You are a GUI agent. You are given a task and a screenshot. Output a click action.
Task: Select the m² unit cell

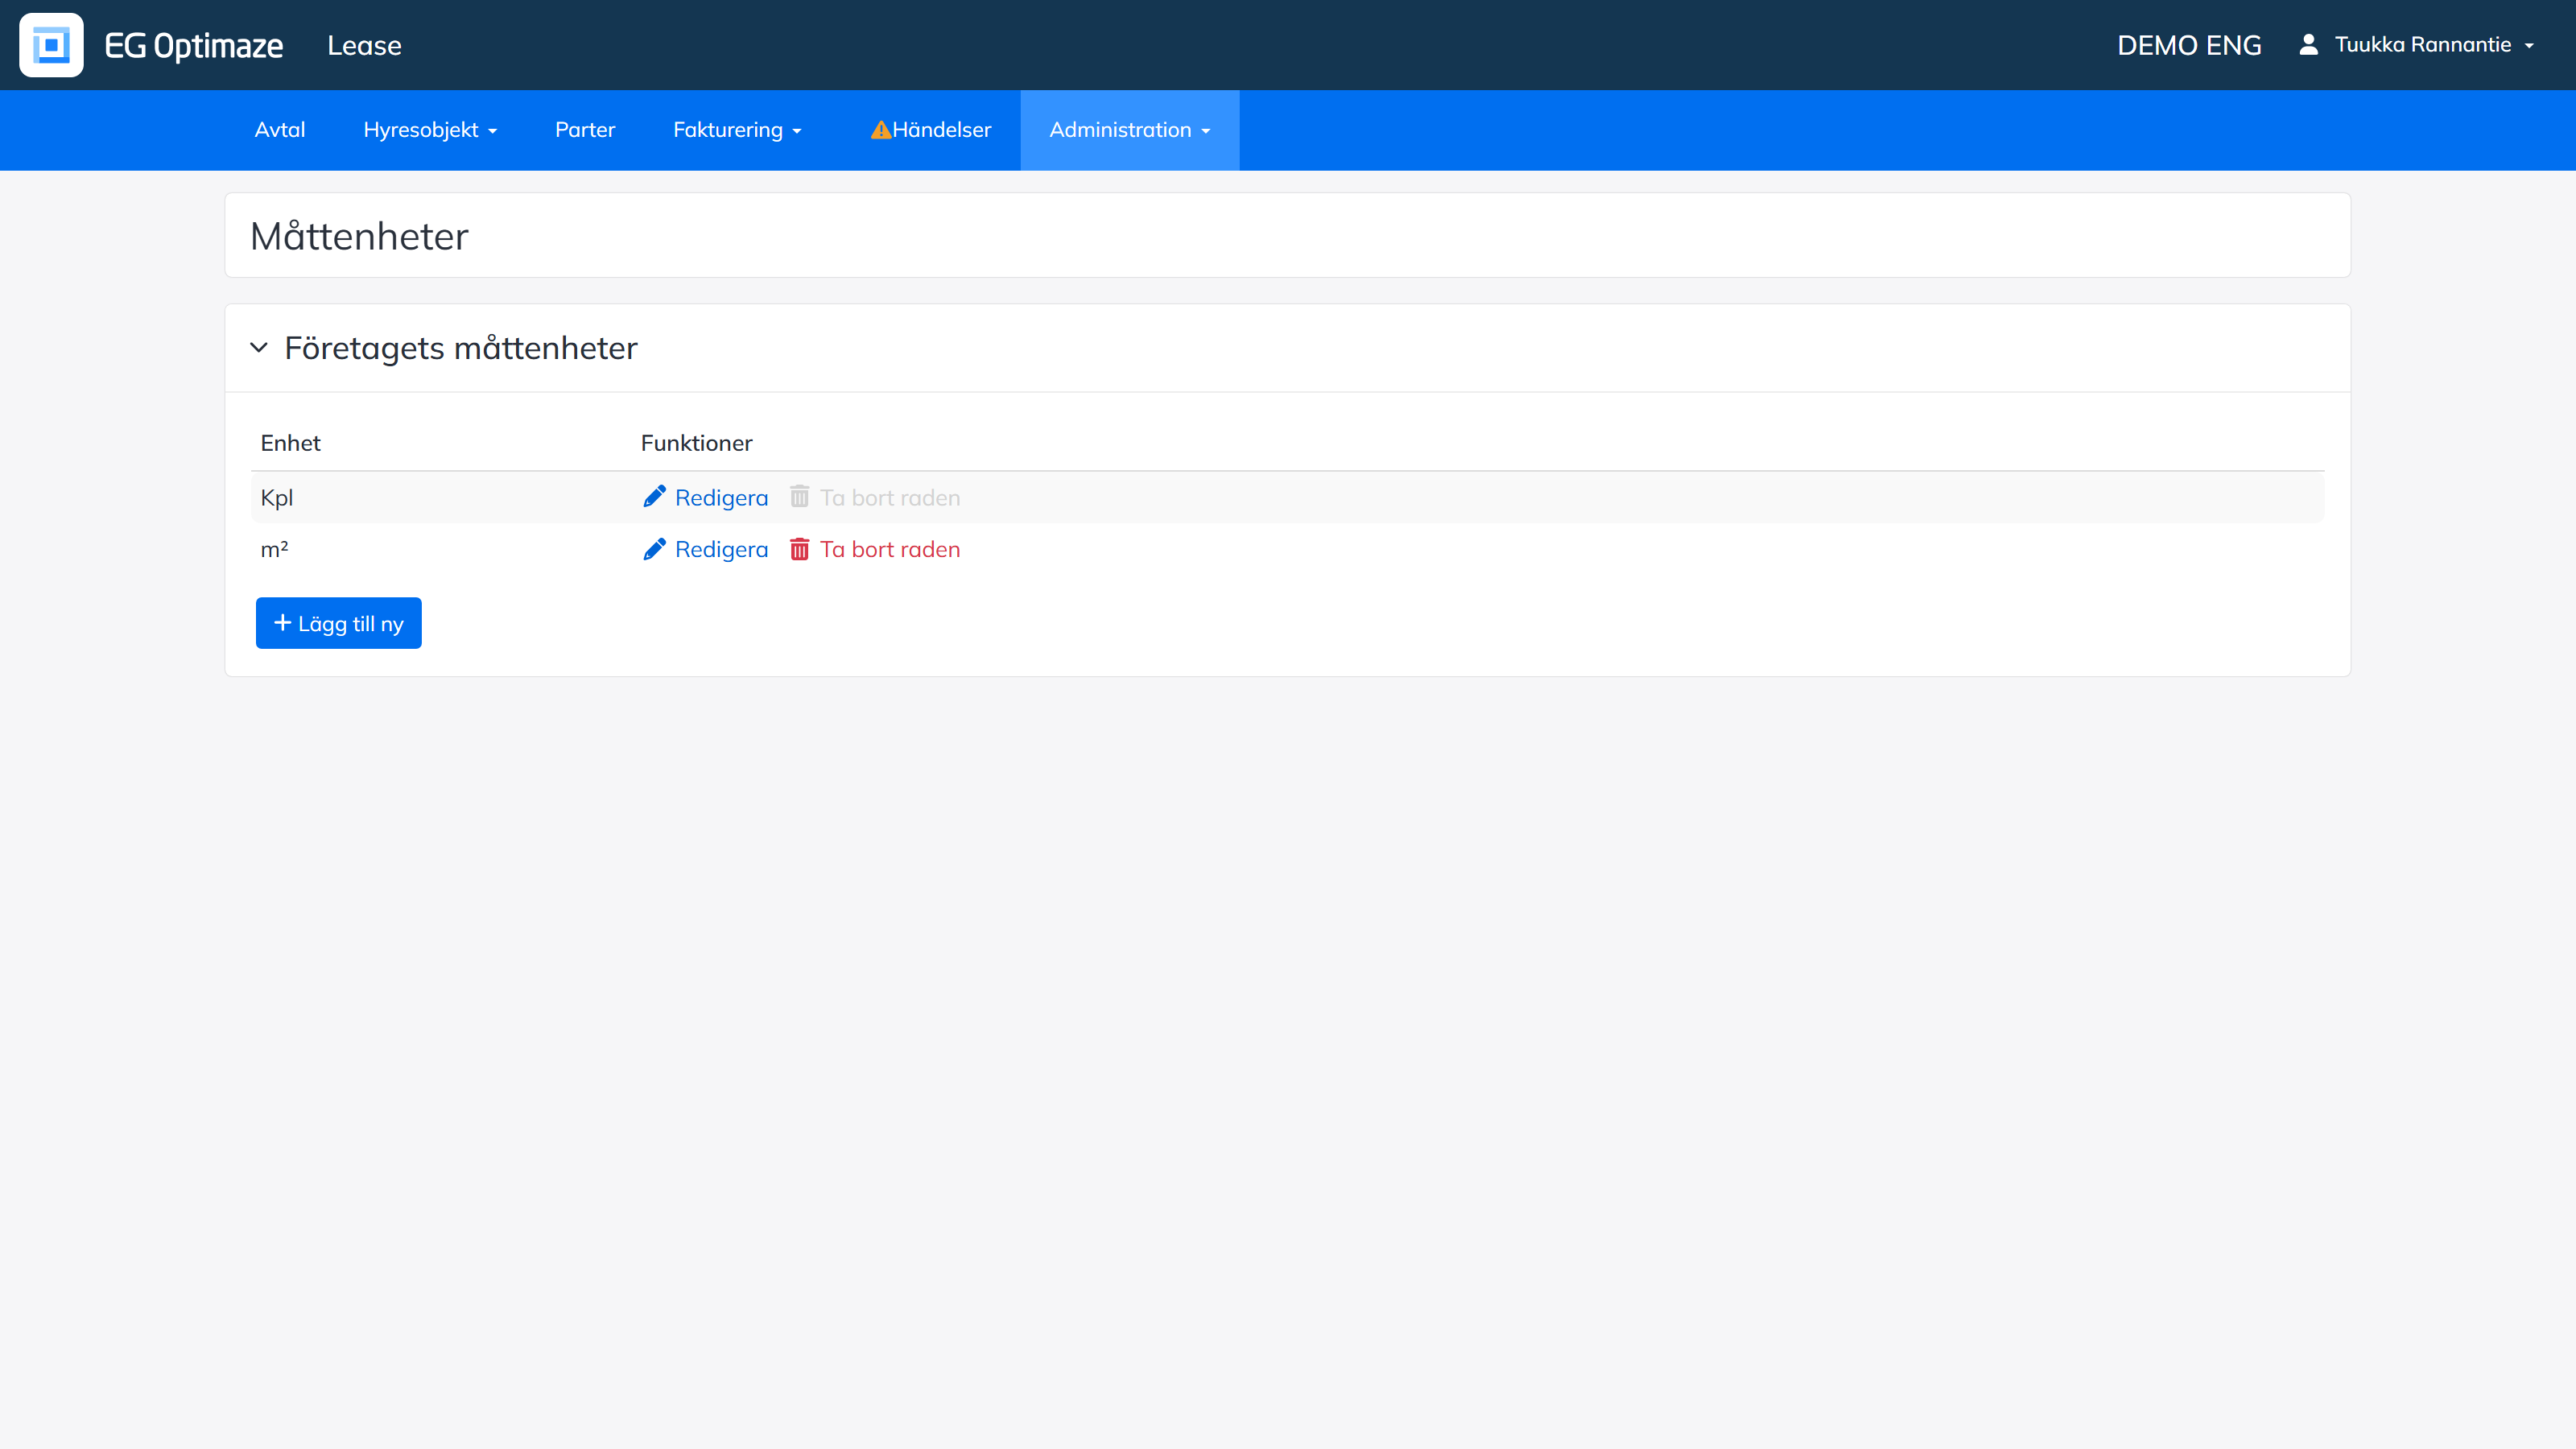[x=274, y=549]
